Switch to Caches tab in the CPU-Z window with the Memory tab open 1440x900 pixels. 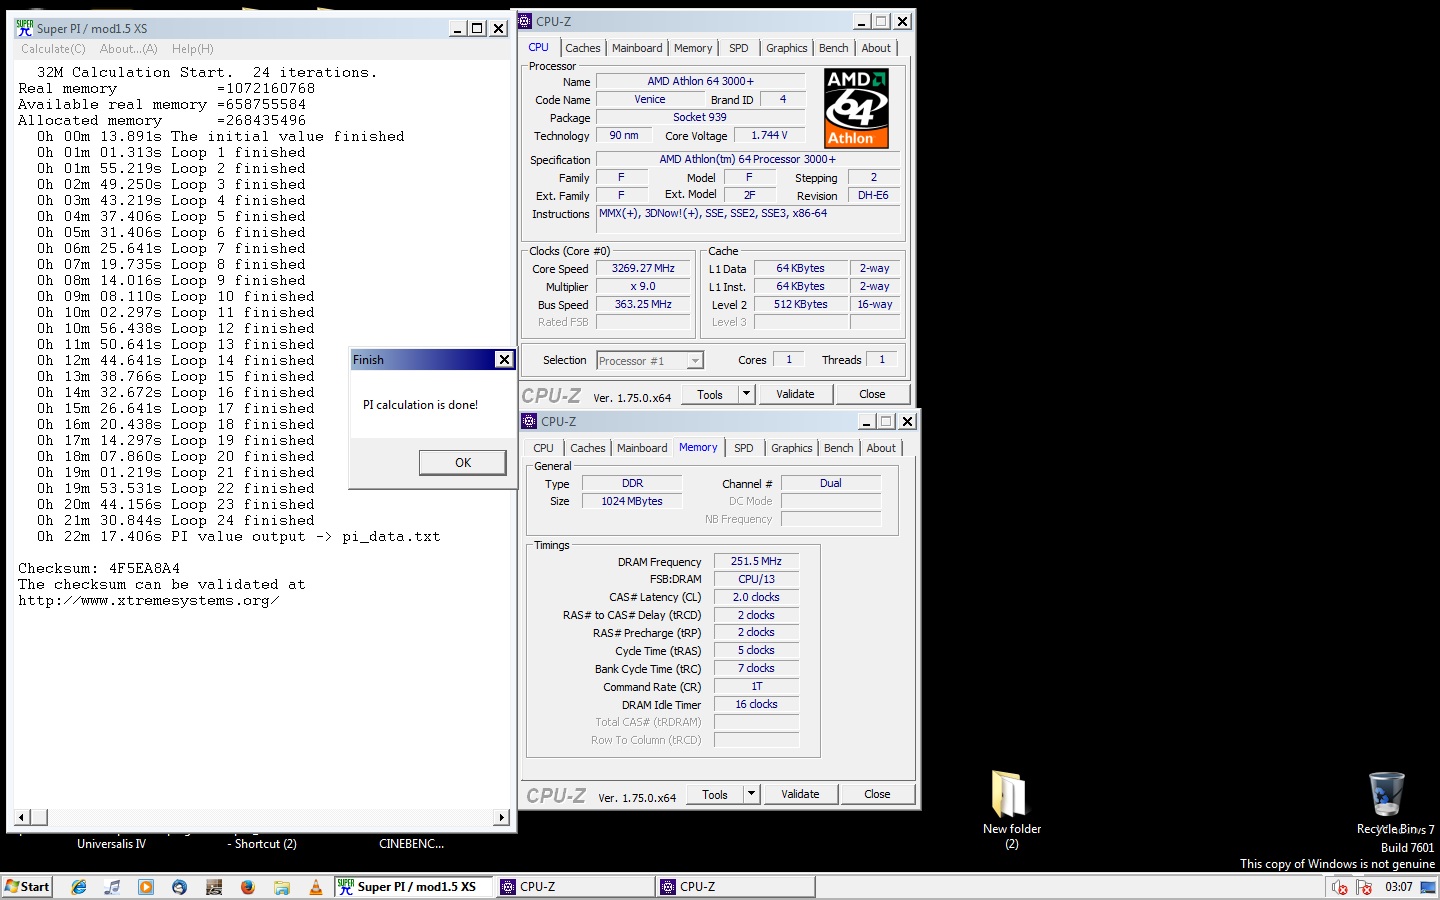coord(588,448)
